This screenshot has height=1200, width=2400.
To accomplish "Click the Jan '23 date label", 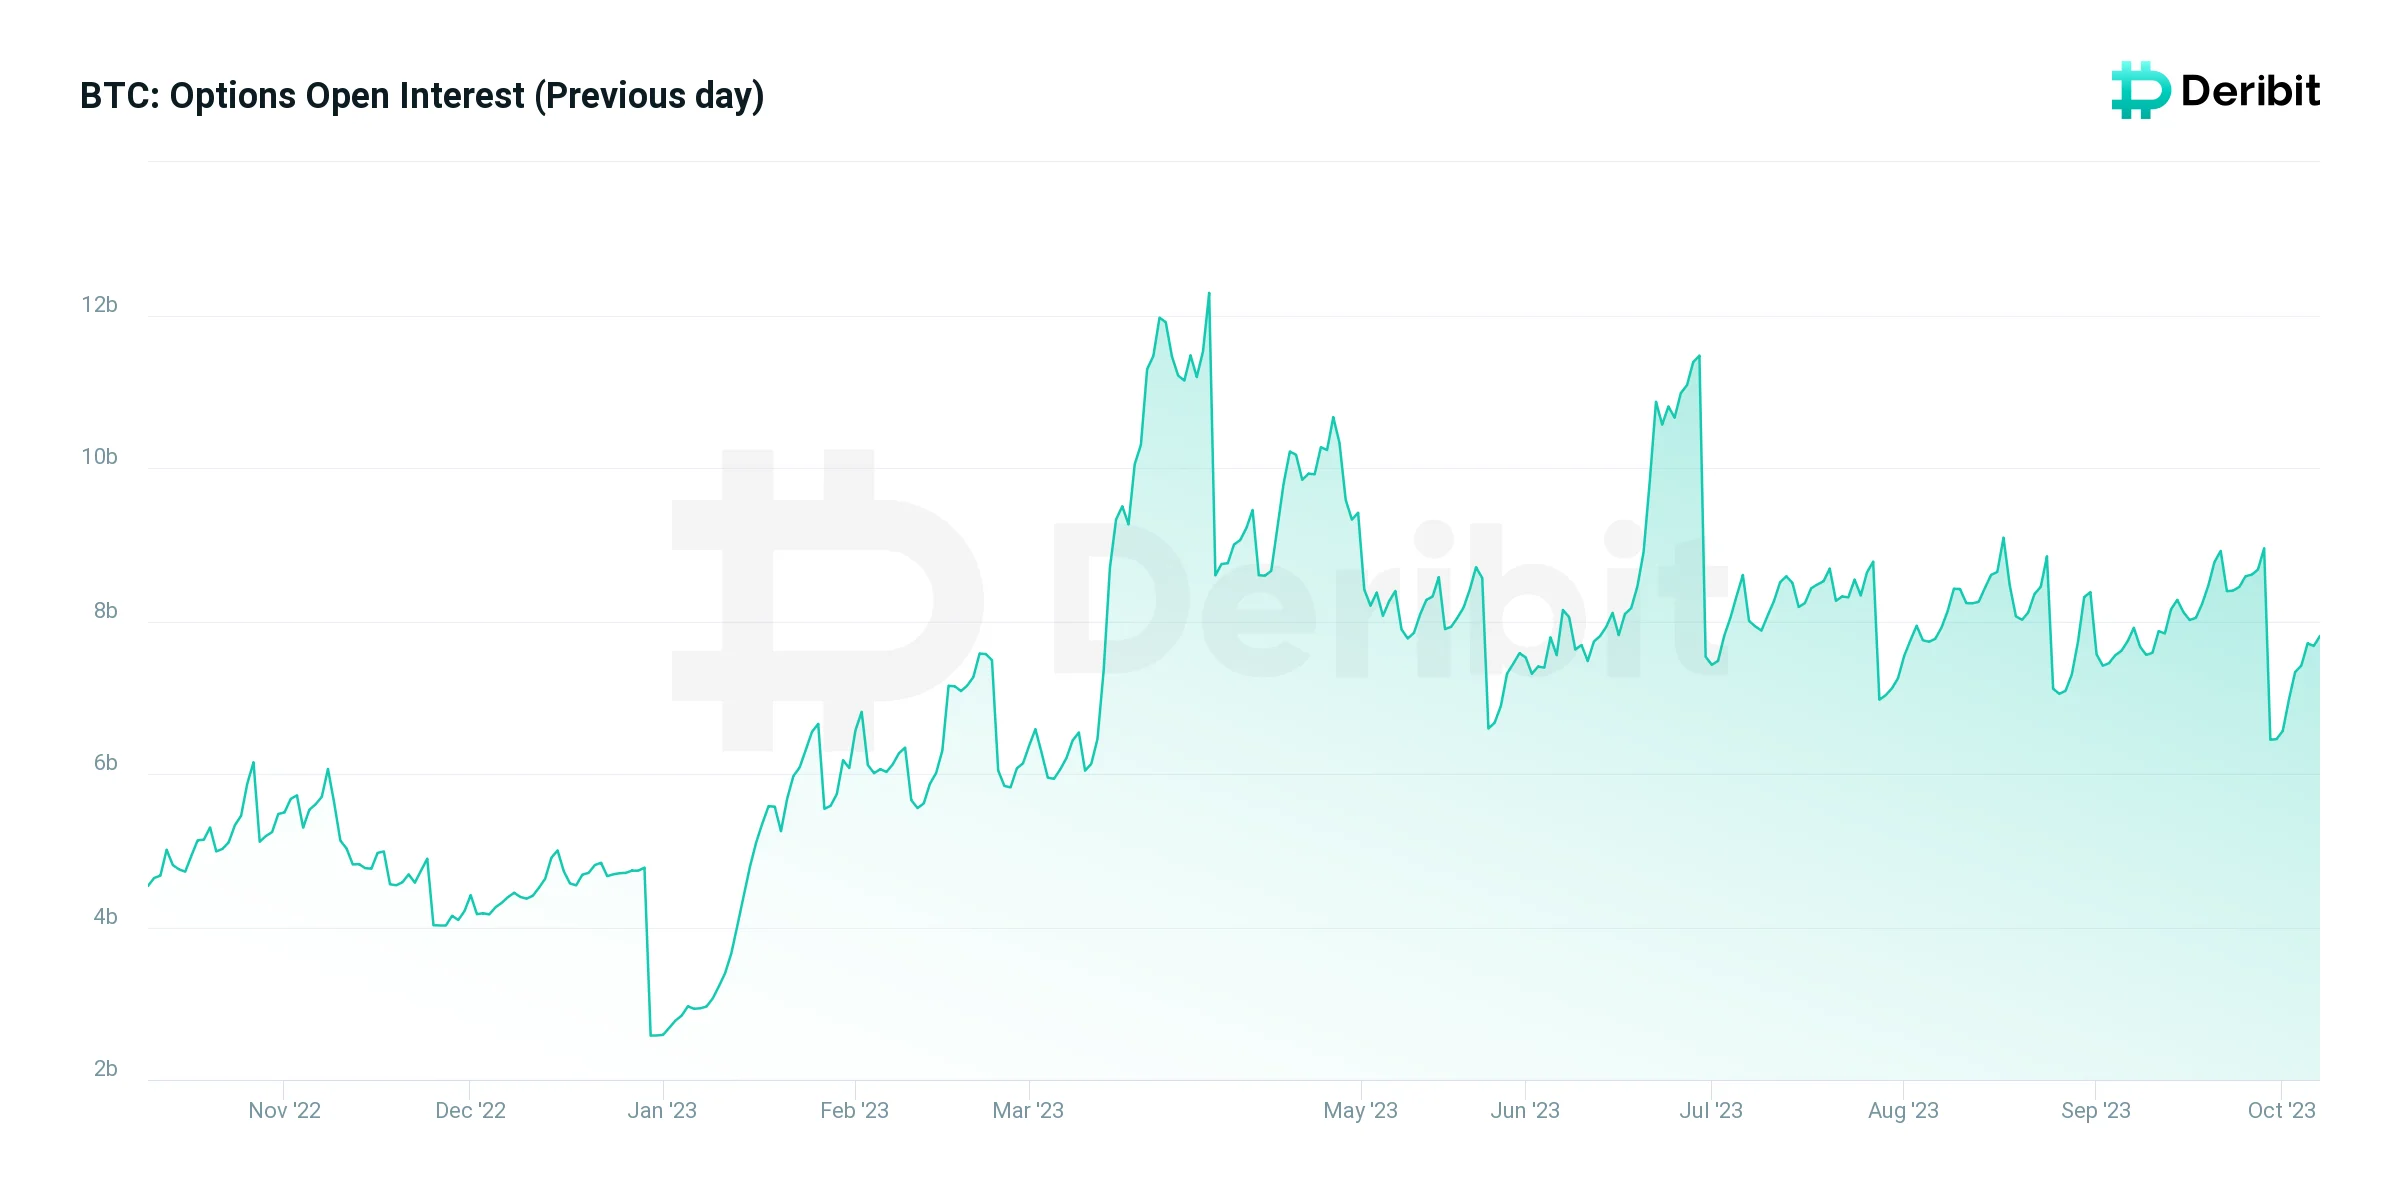I will [x=662, y=1110].
